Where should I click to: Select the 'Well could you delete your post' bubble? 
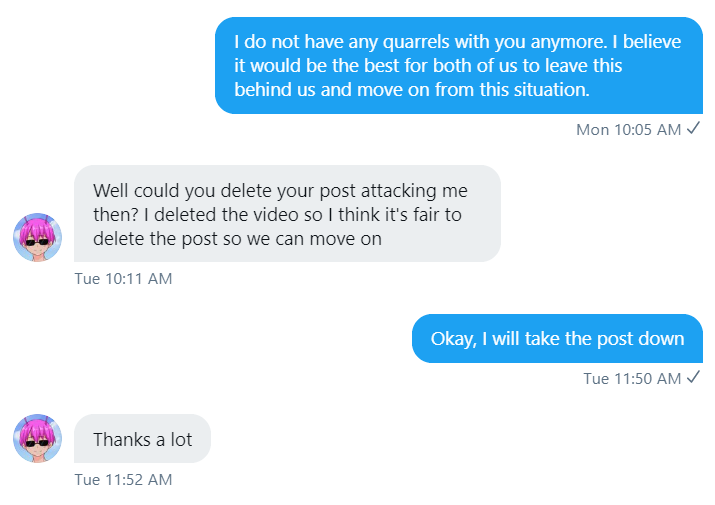(287, 213)
